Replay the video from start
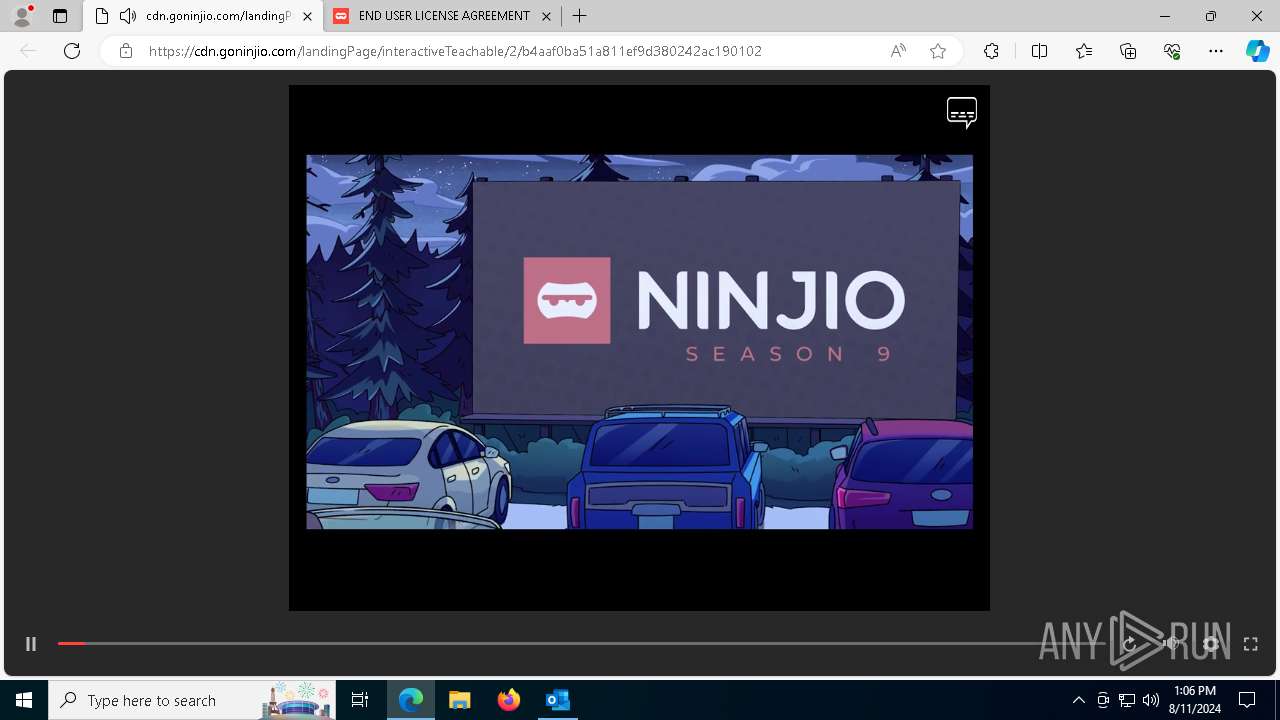1280x720 pixels. pyautogui.click(x=1130, y=644)
